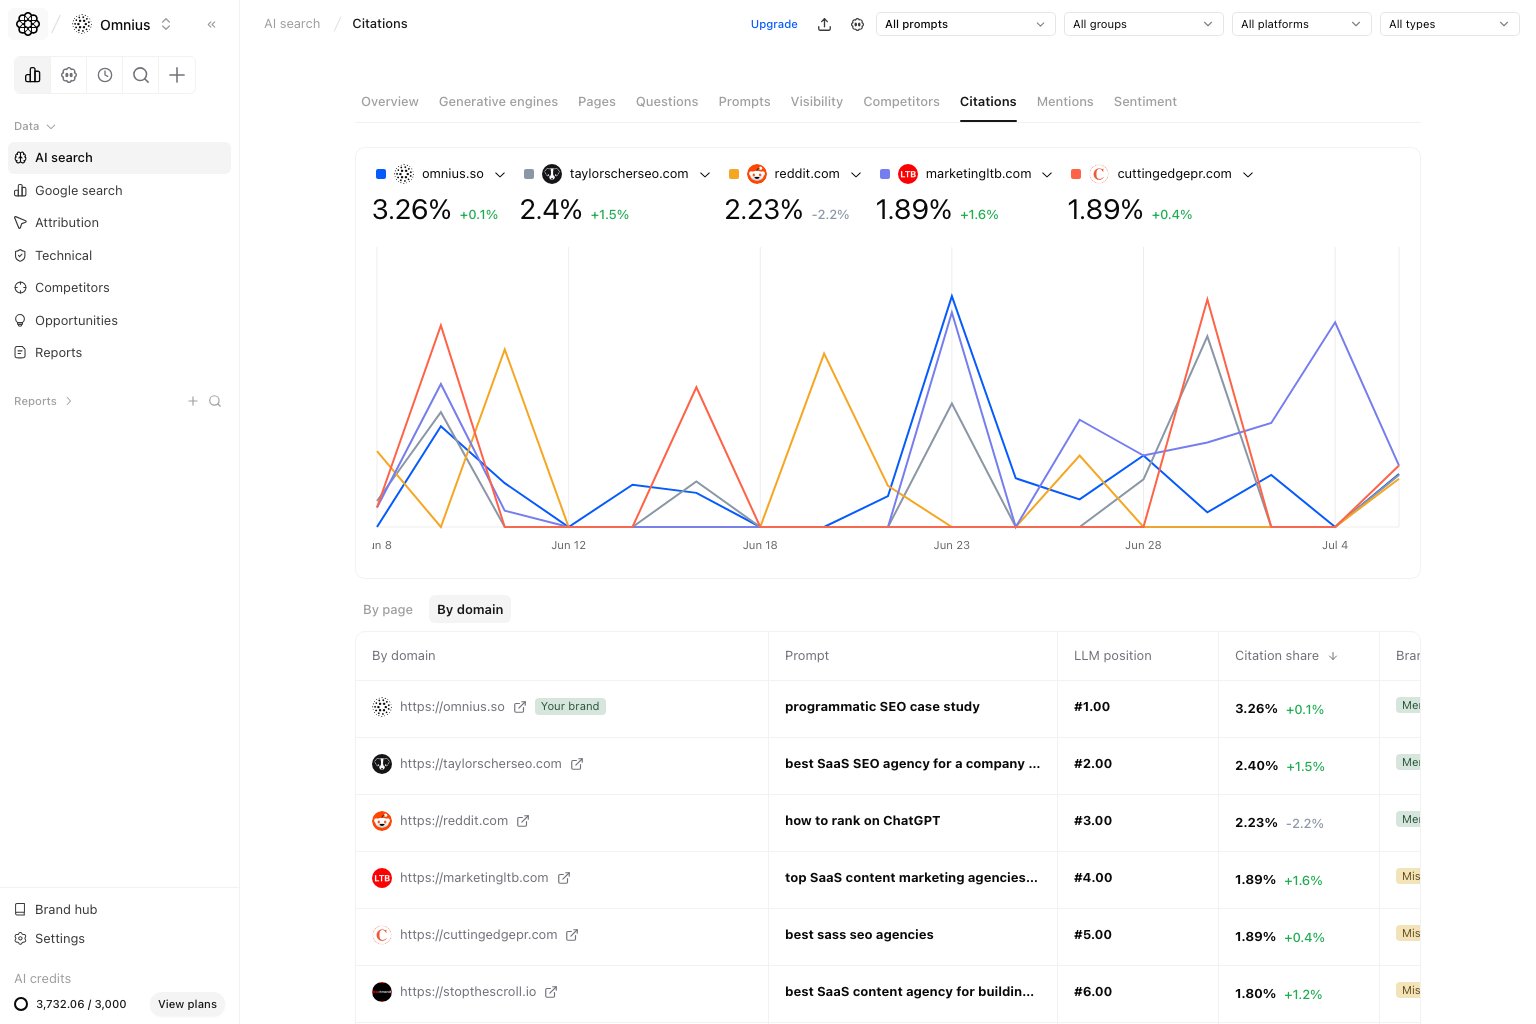Toggle table view to By page
Screen dimensions: 1536x1024
388,610
